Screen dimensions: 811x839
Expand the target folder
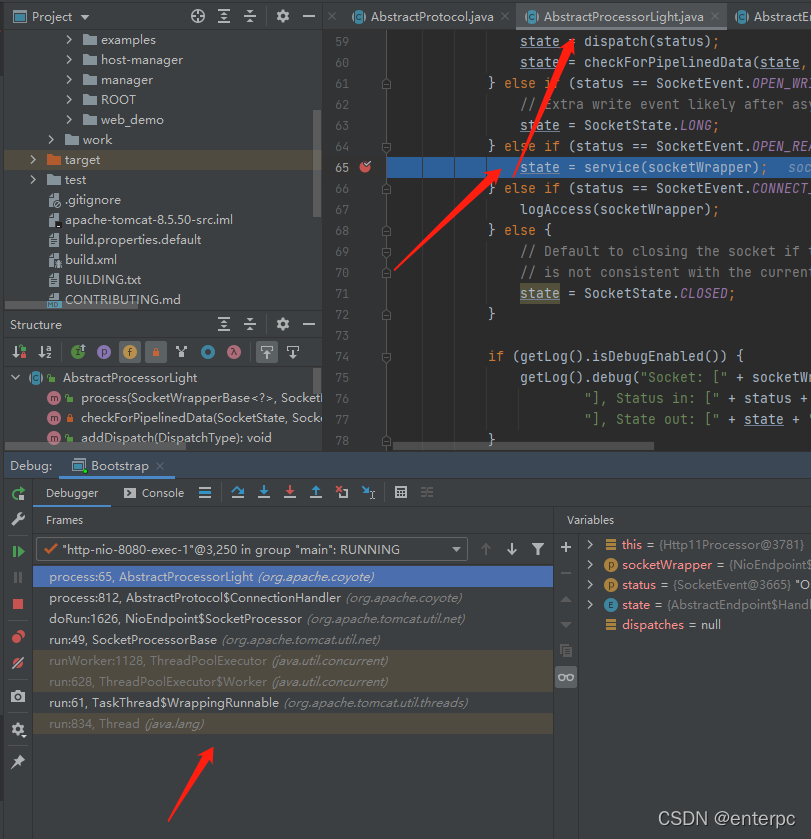33,159
